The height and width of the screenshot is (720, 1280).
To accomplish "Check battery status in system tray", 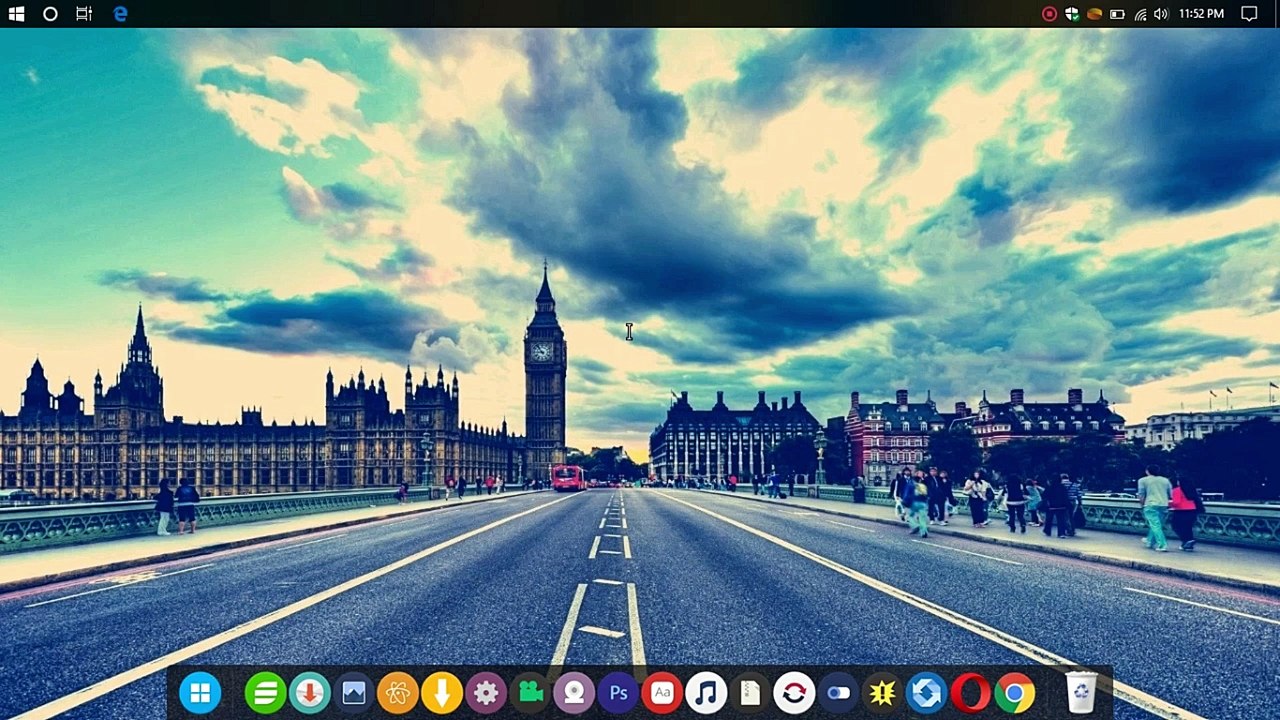I will point(1117,14).
